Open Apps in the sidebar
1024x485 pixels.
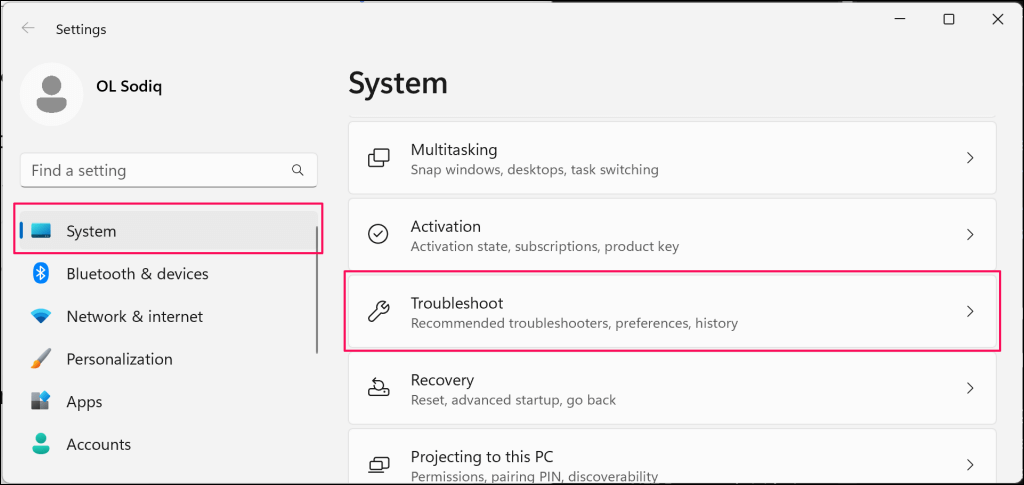(84, 402)
